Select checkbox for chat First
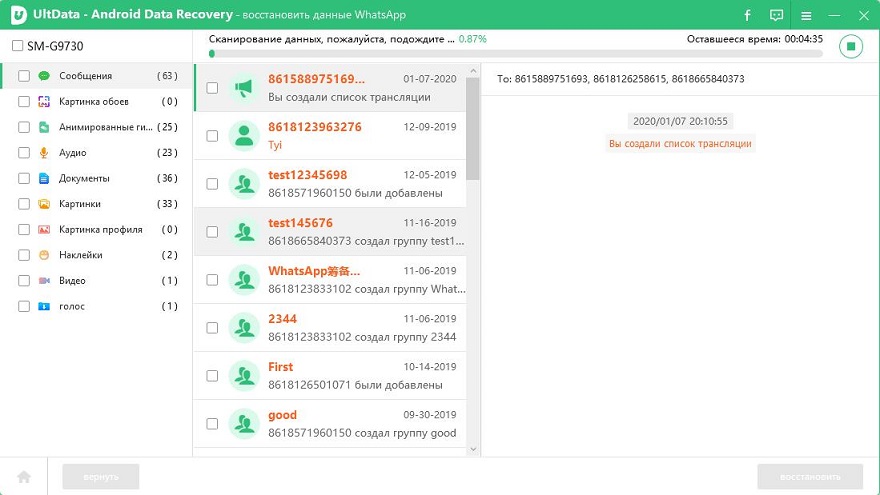 (212, 375)
